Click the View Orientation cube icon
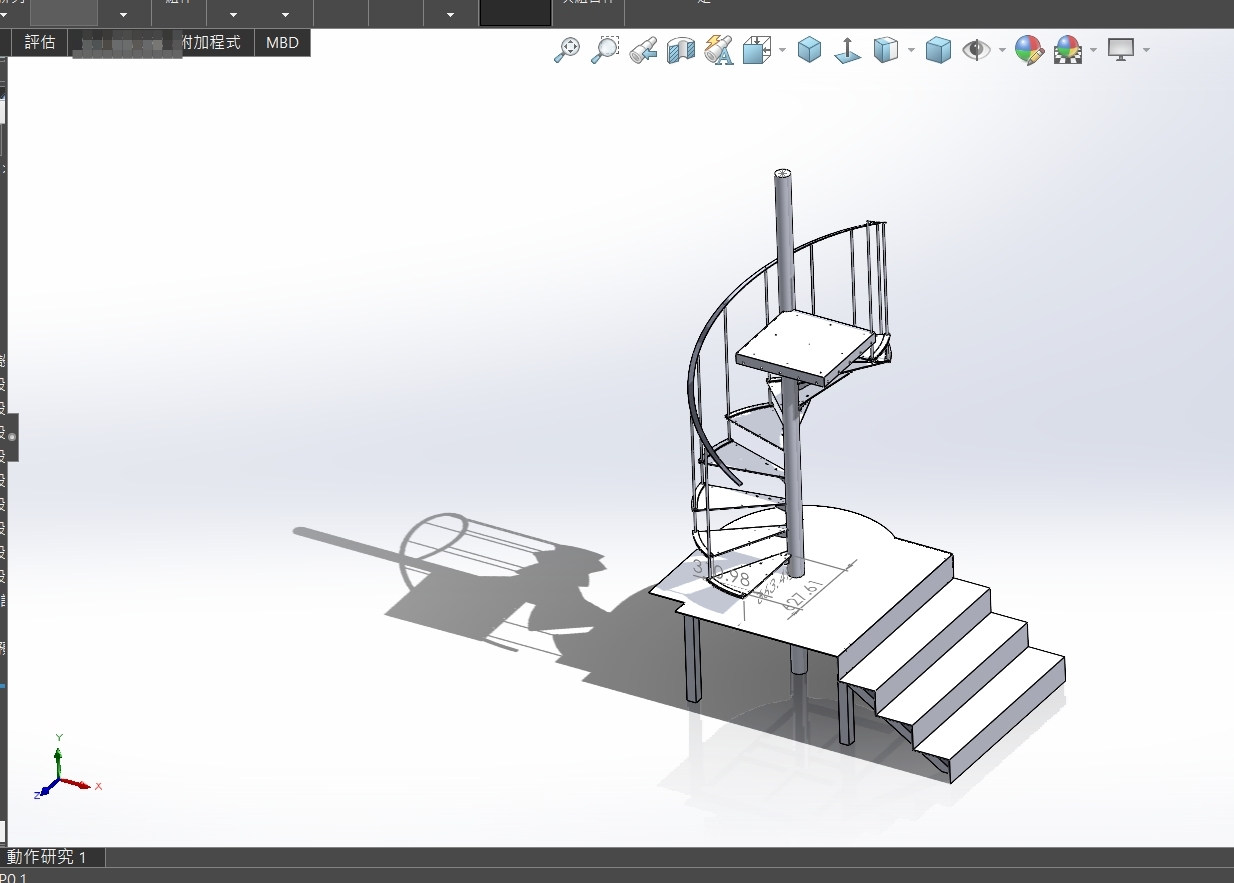 coord(757,49)
